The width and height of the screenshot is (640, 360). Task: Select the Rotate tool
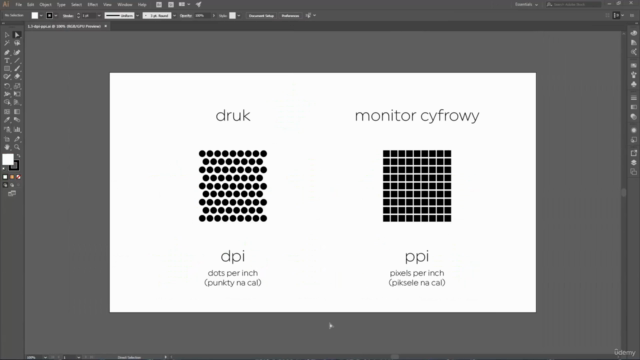(7, 86)
